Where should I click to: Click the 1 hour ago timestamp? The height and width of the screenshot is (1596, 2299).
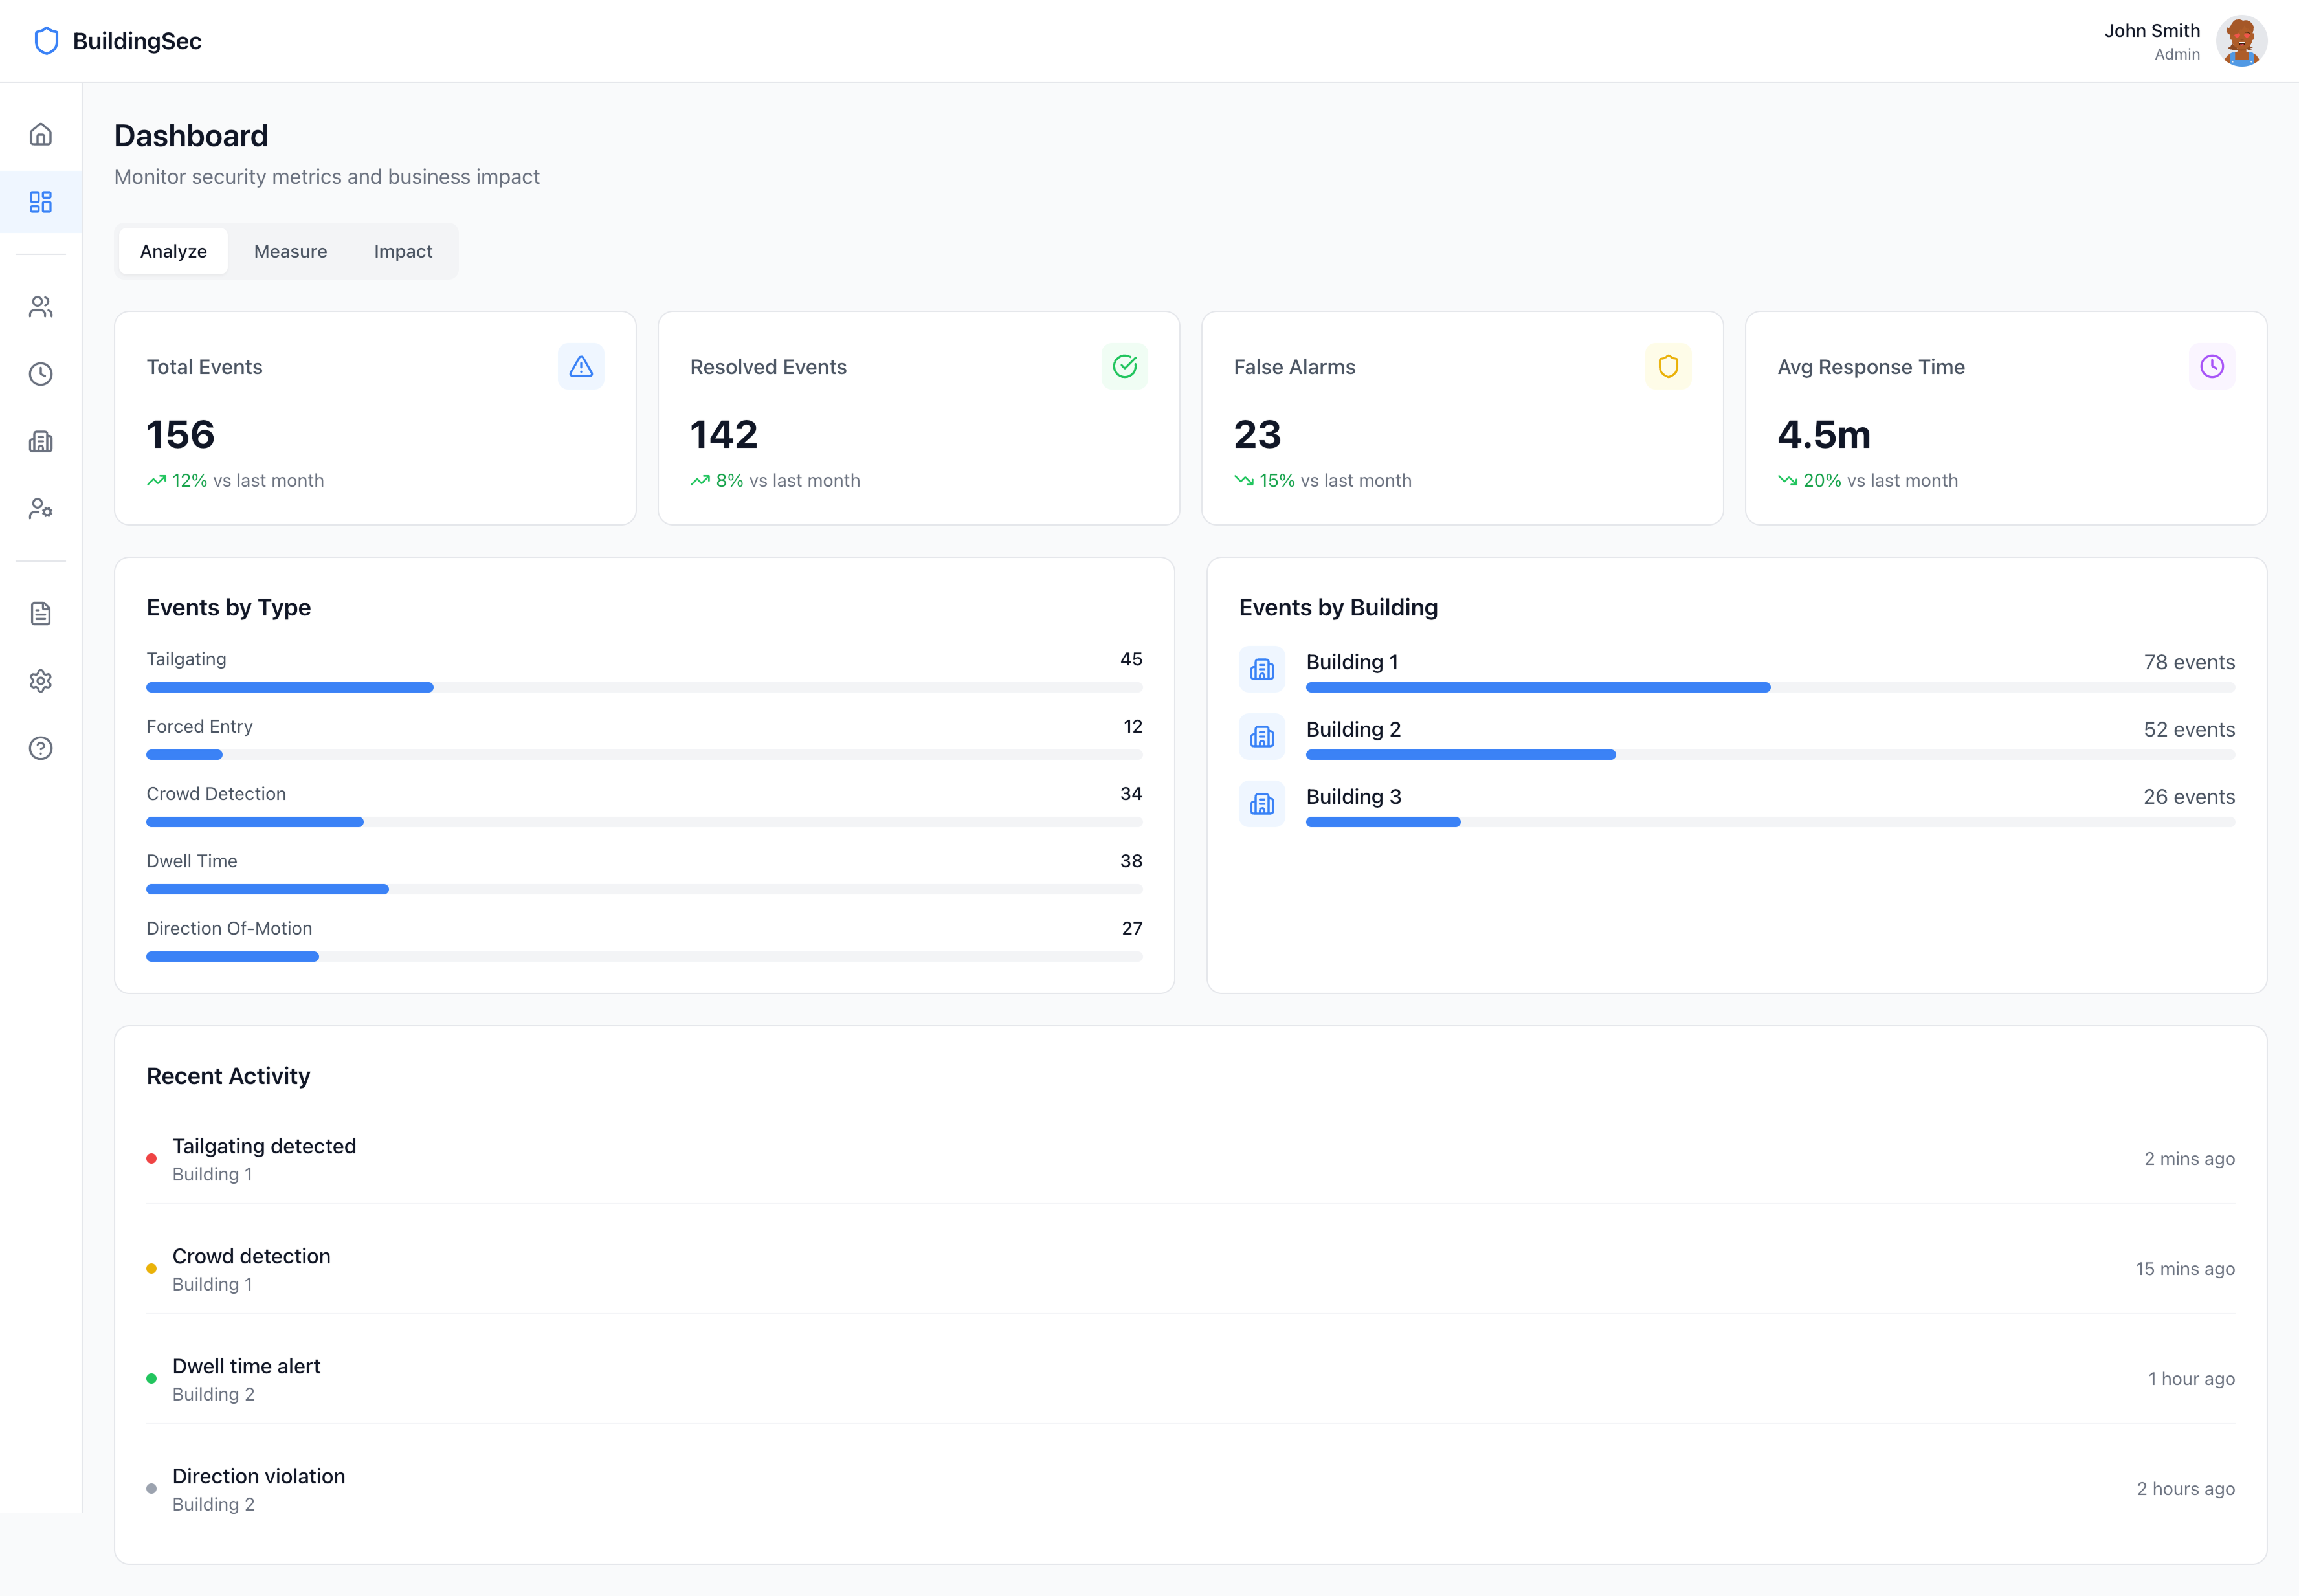point(2191,1378)
